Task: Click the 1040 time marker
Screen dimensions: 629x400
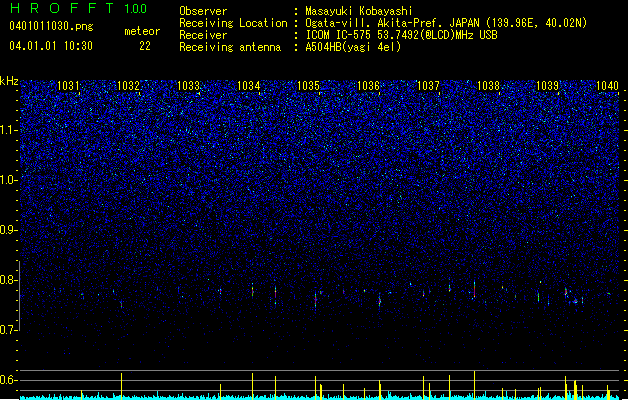Action: pyautogui.click(x=607, y=85)
